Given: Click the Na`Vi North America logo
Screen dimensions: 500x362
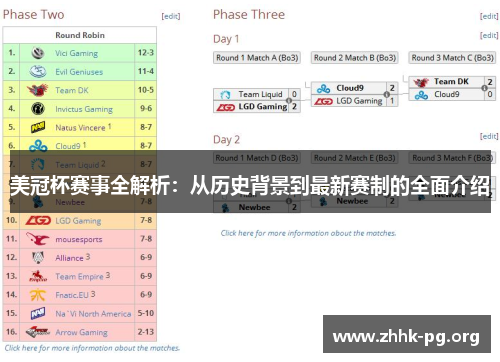Looking at the screenshot, I should pyautogui.click(x=38, y=313).
